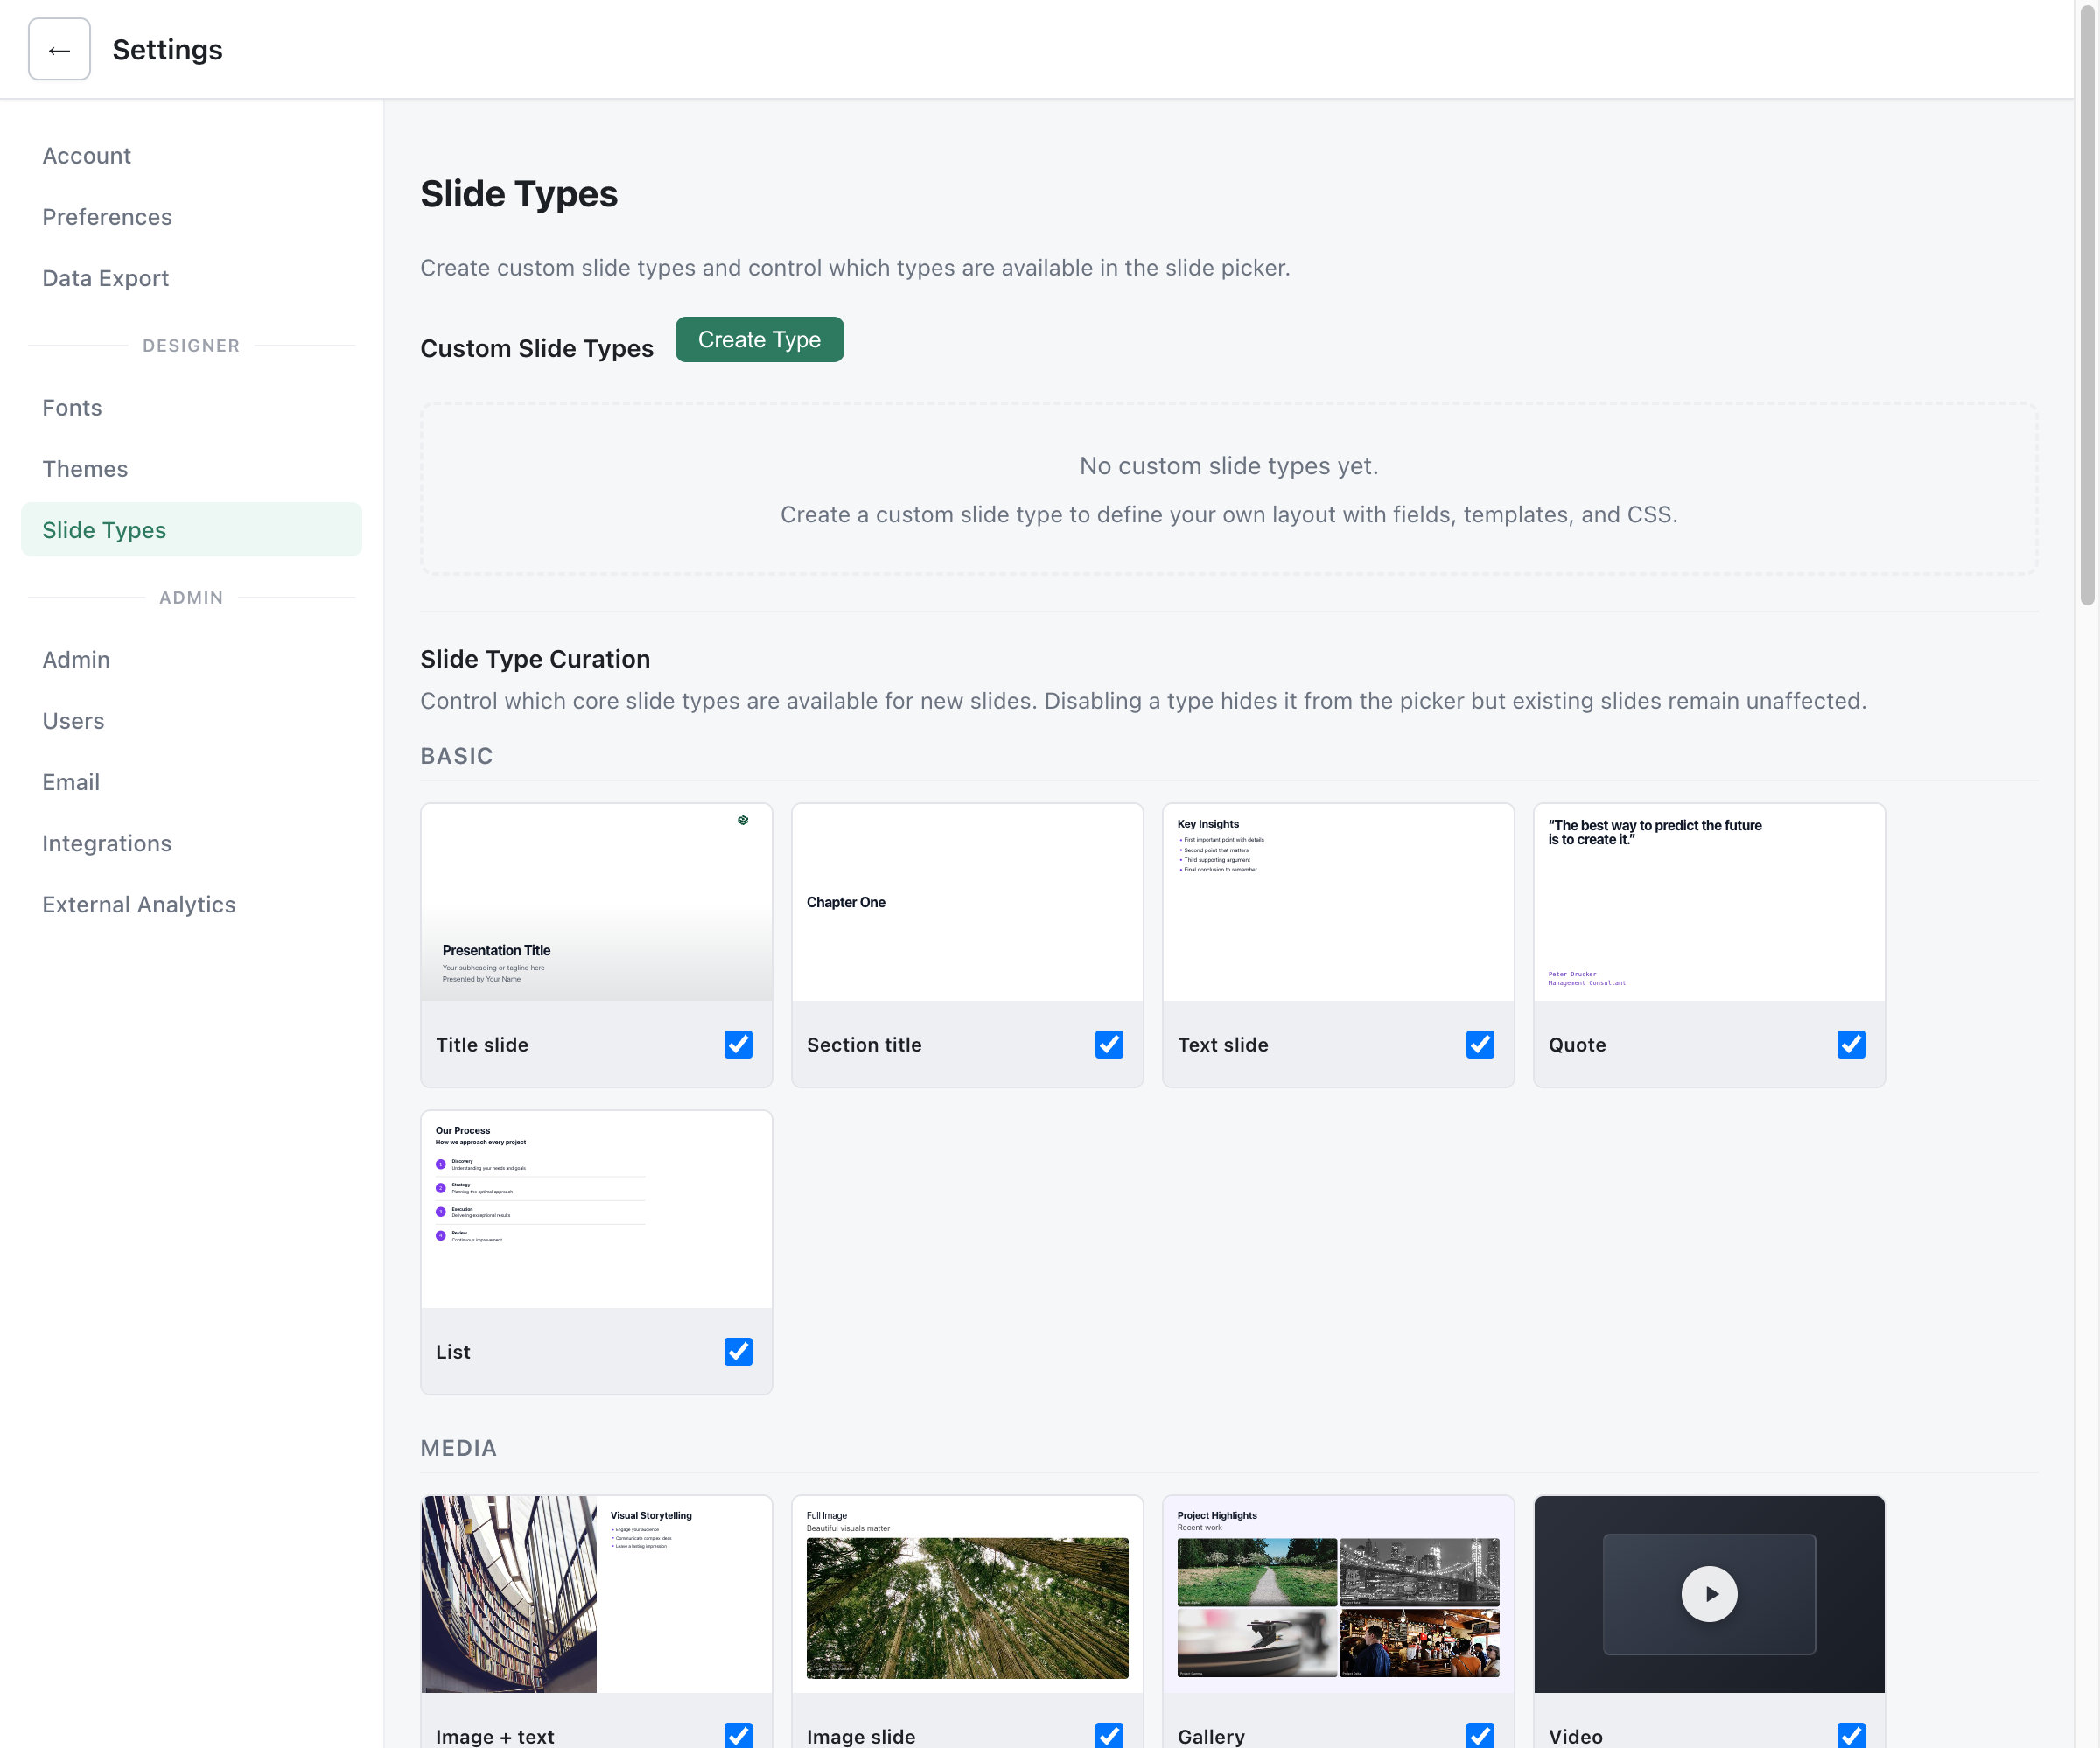The height and width of the screenshot is (1748, 2100).
Task: Click the Project Highlights gallery preview
Action: click(x=1338, y=1594)
